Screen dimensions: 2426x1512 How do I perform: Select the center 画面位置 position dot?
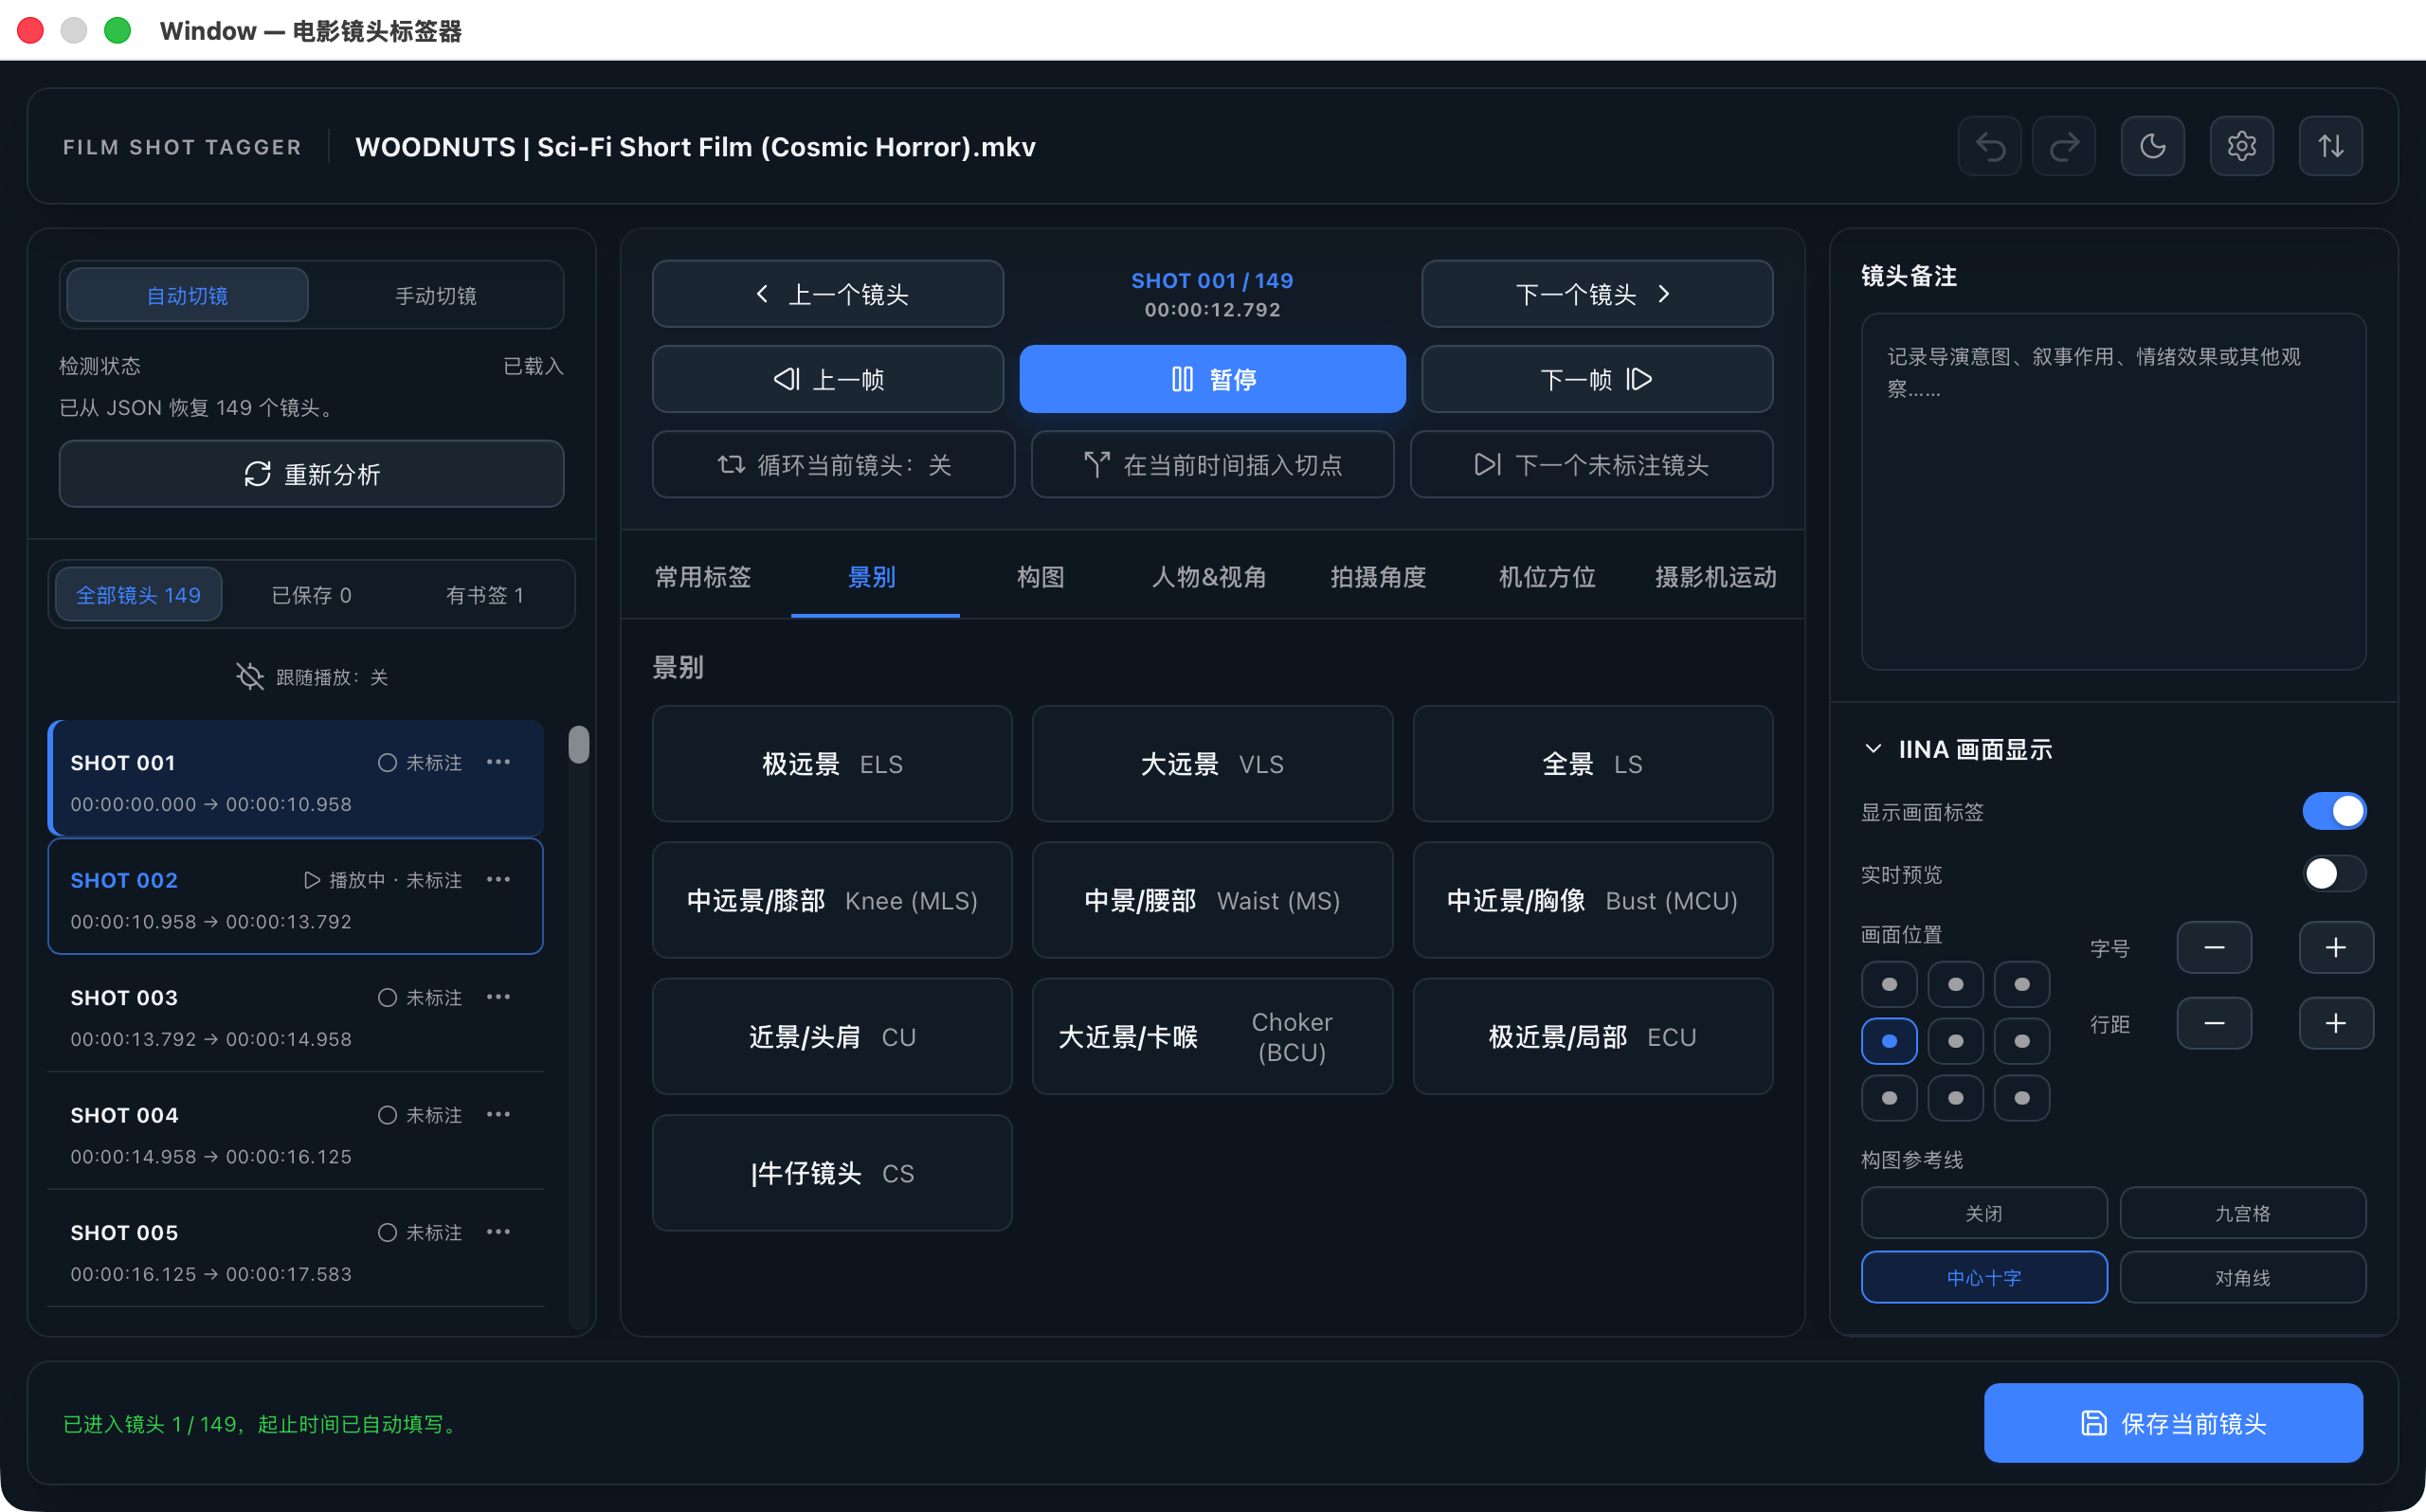coord(1955,1041)
